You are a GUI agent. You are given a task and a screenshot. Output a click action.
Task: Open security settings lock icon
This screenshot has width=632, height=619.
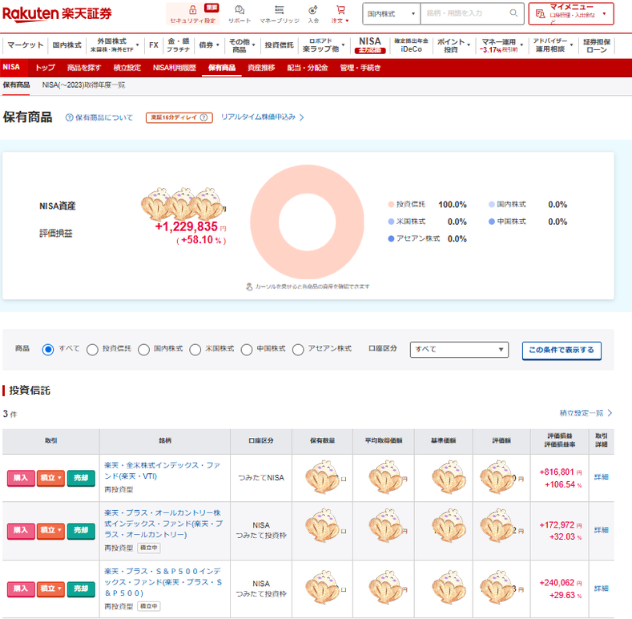click(193, 10)
